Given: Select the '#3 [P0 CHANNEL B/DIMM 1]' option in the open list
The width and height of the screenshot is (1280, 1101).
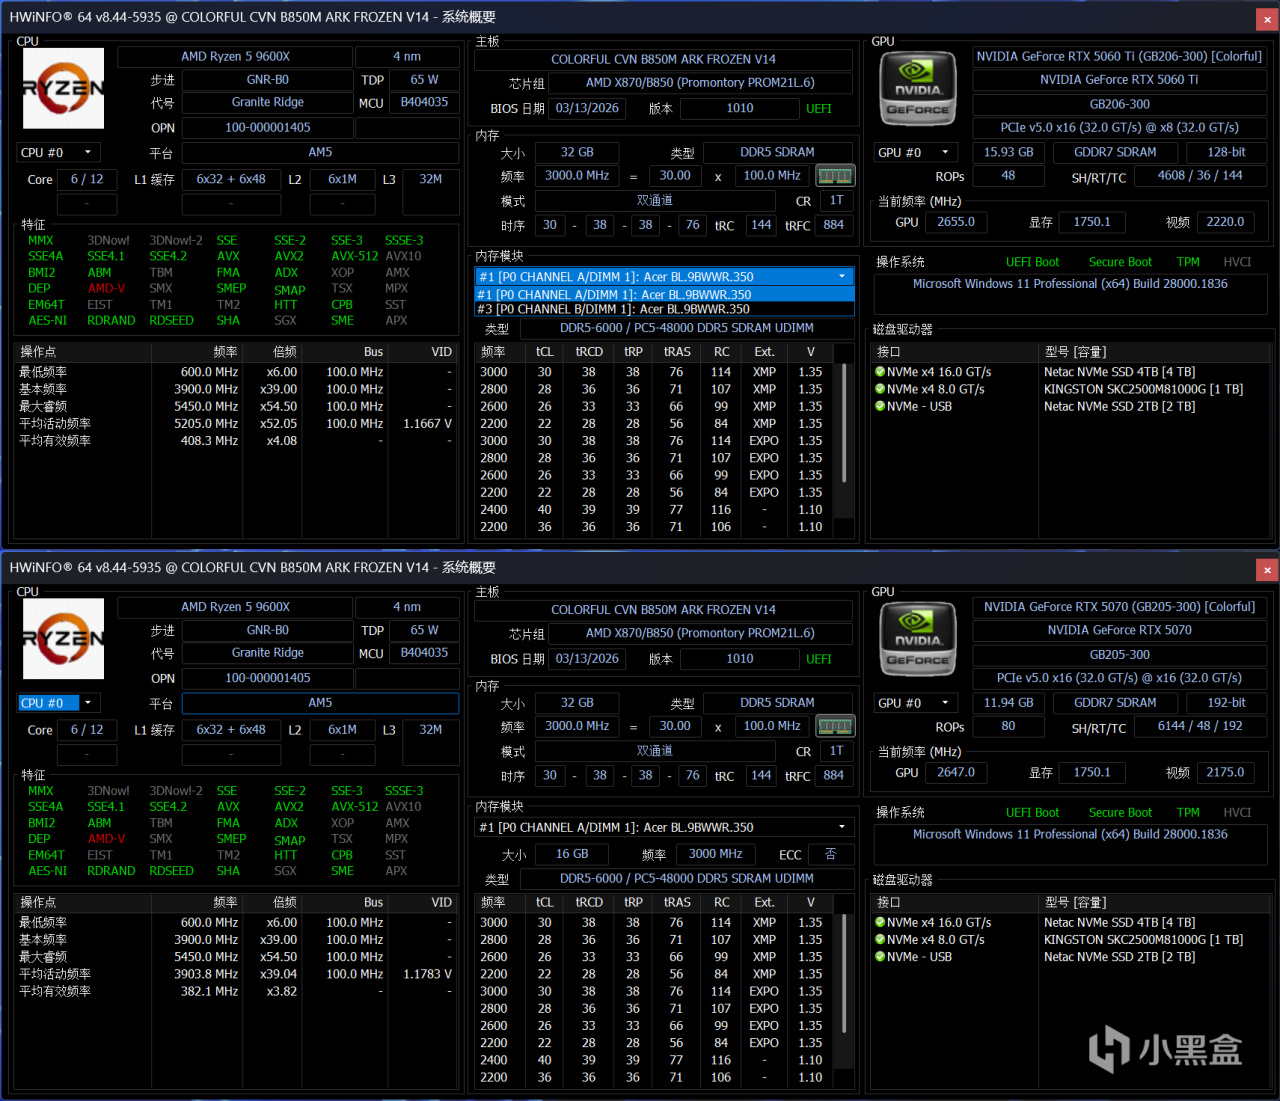Looking at the screenshot, I should [x=665, y=309].
